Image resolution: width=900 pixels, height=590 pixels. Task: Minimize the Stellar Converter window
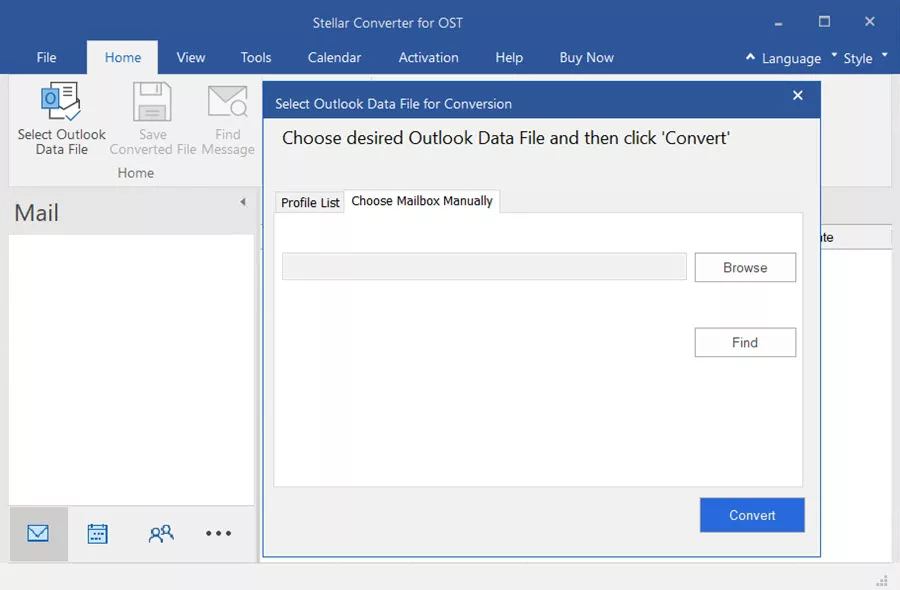(778, 23)
